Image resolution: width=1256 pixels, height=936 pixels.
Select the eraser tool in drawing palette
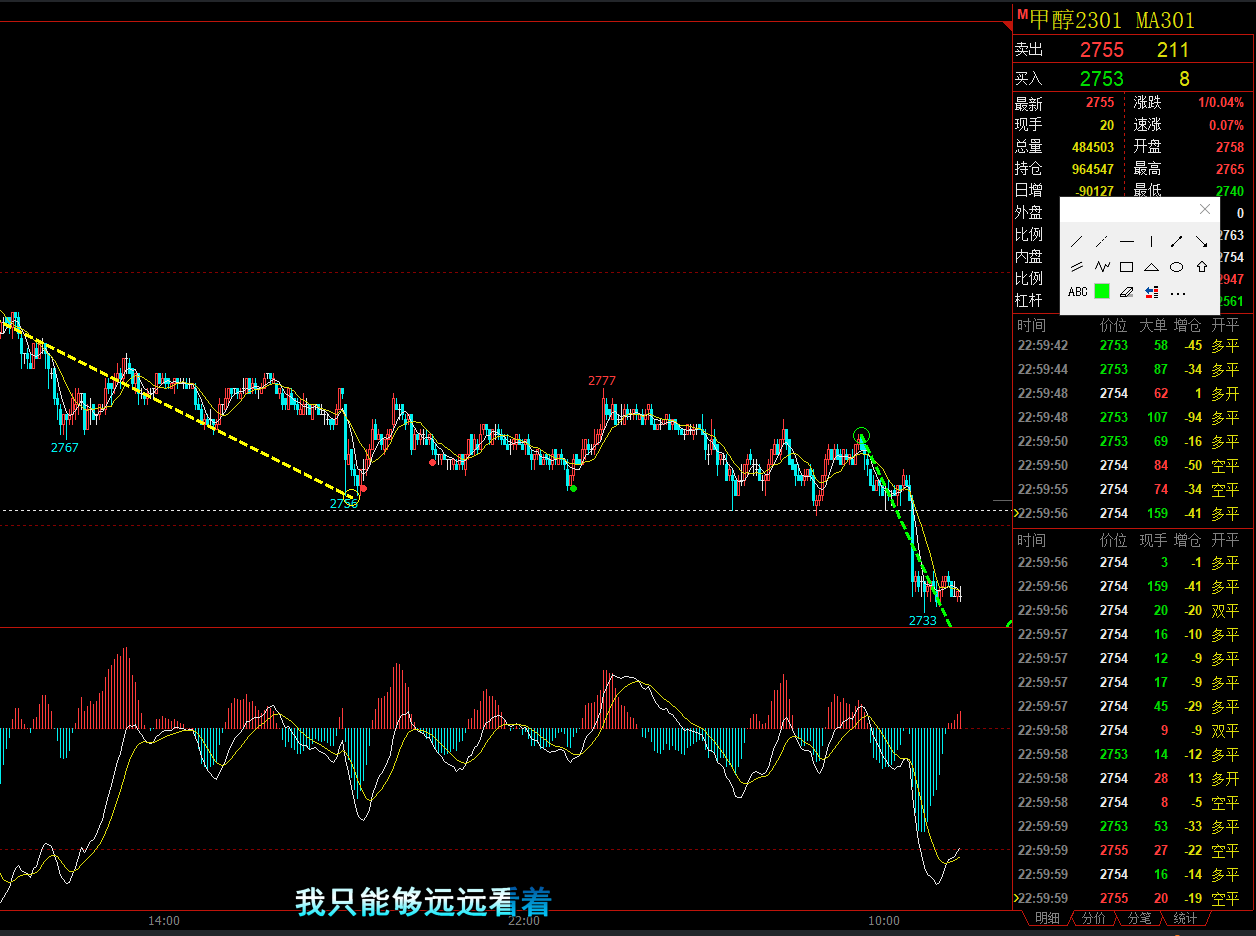coord(1127,292)
